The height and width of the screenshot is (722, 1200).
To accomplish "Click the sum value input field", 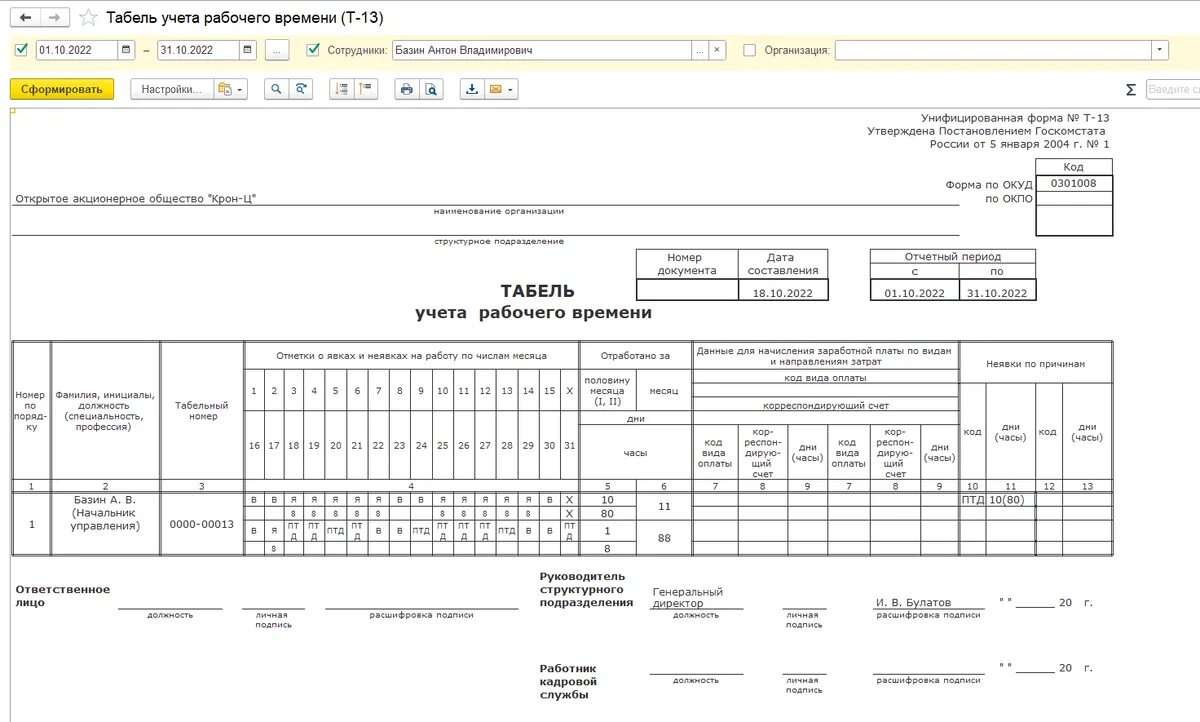I will coord(1172,90).
